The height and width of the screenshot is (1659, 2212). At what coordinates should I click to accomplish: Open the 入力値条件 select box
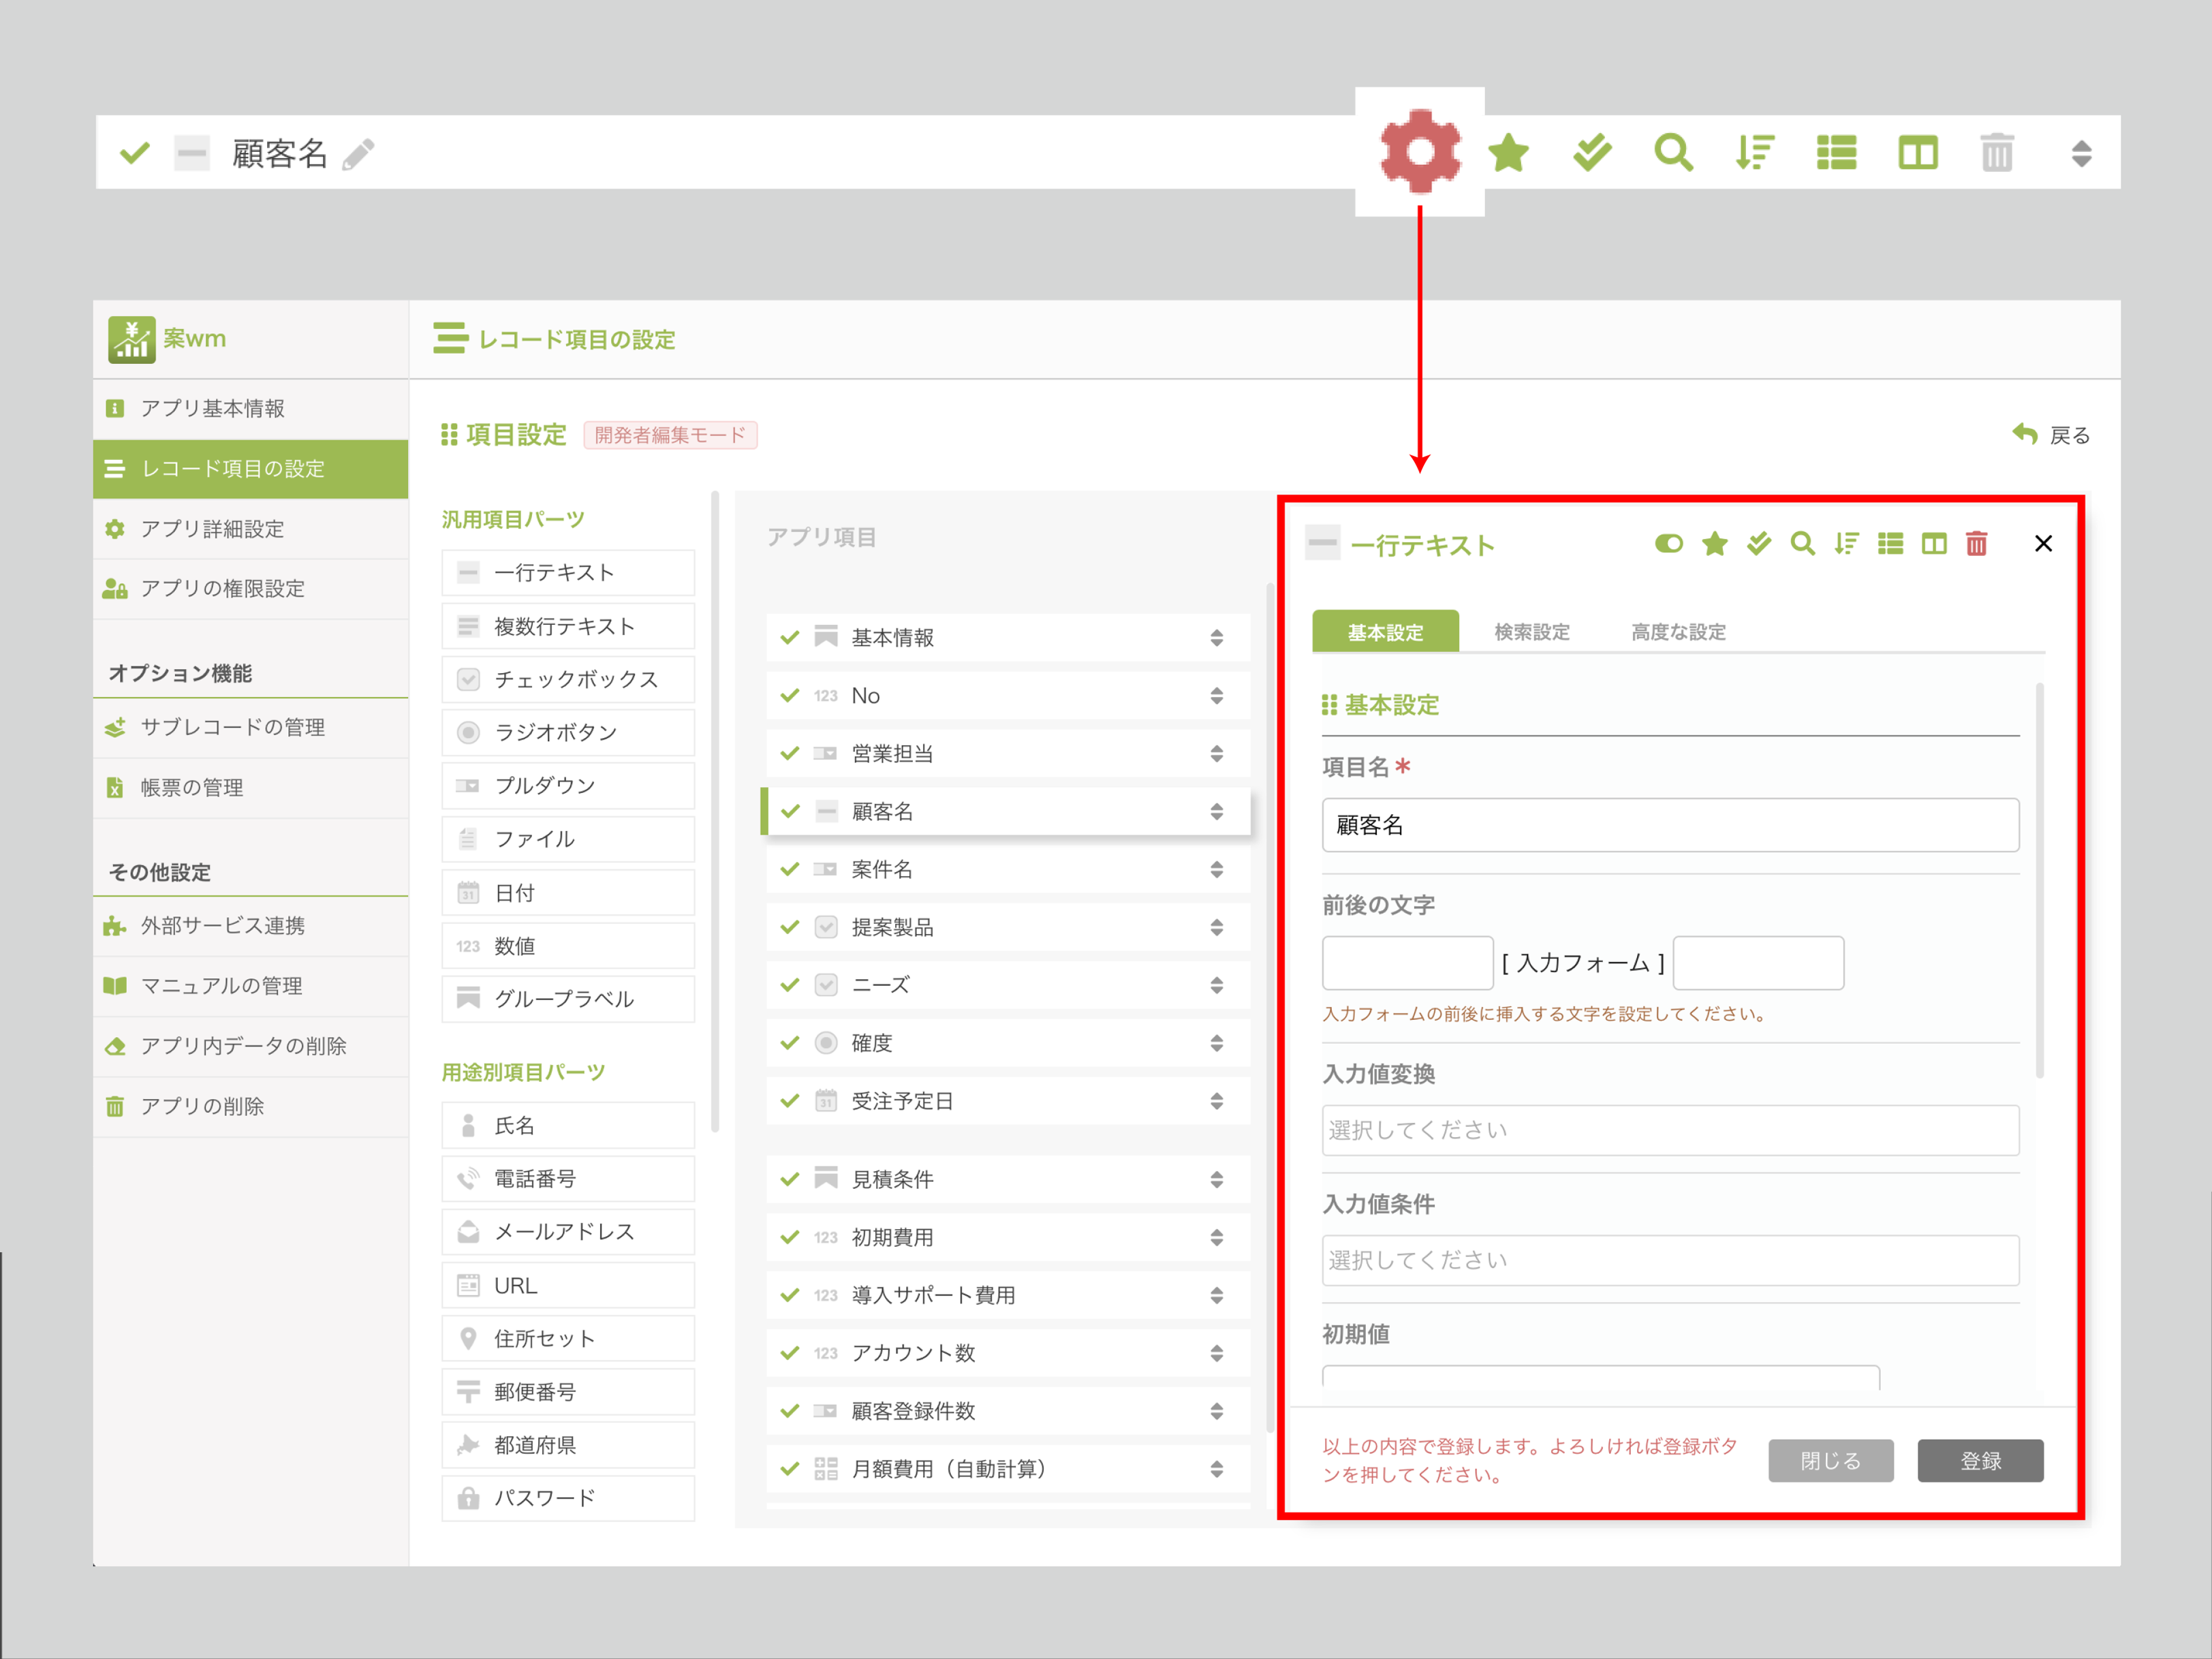click(1670, 1260)
